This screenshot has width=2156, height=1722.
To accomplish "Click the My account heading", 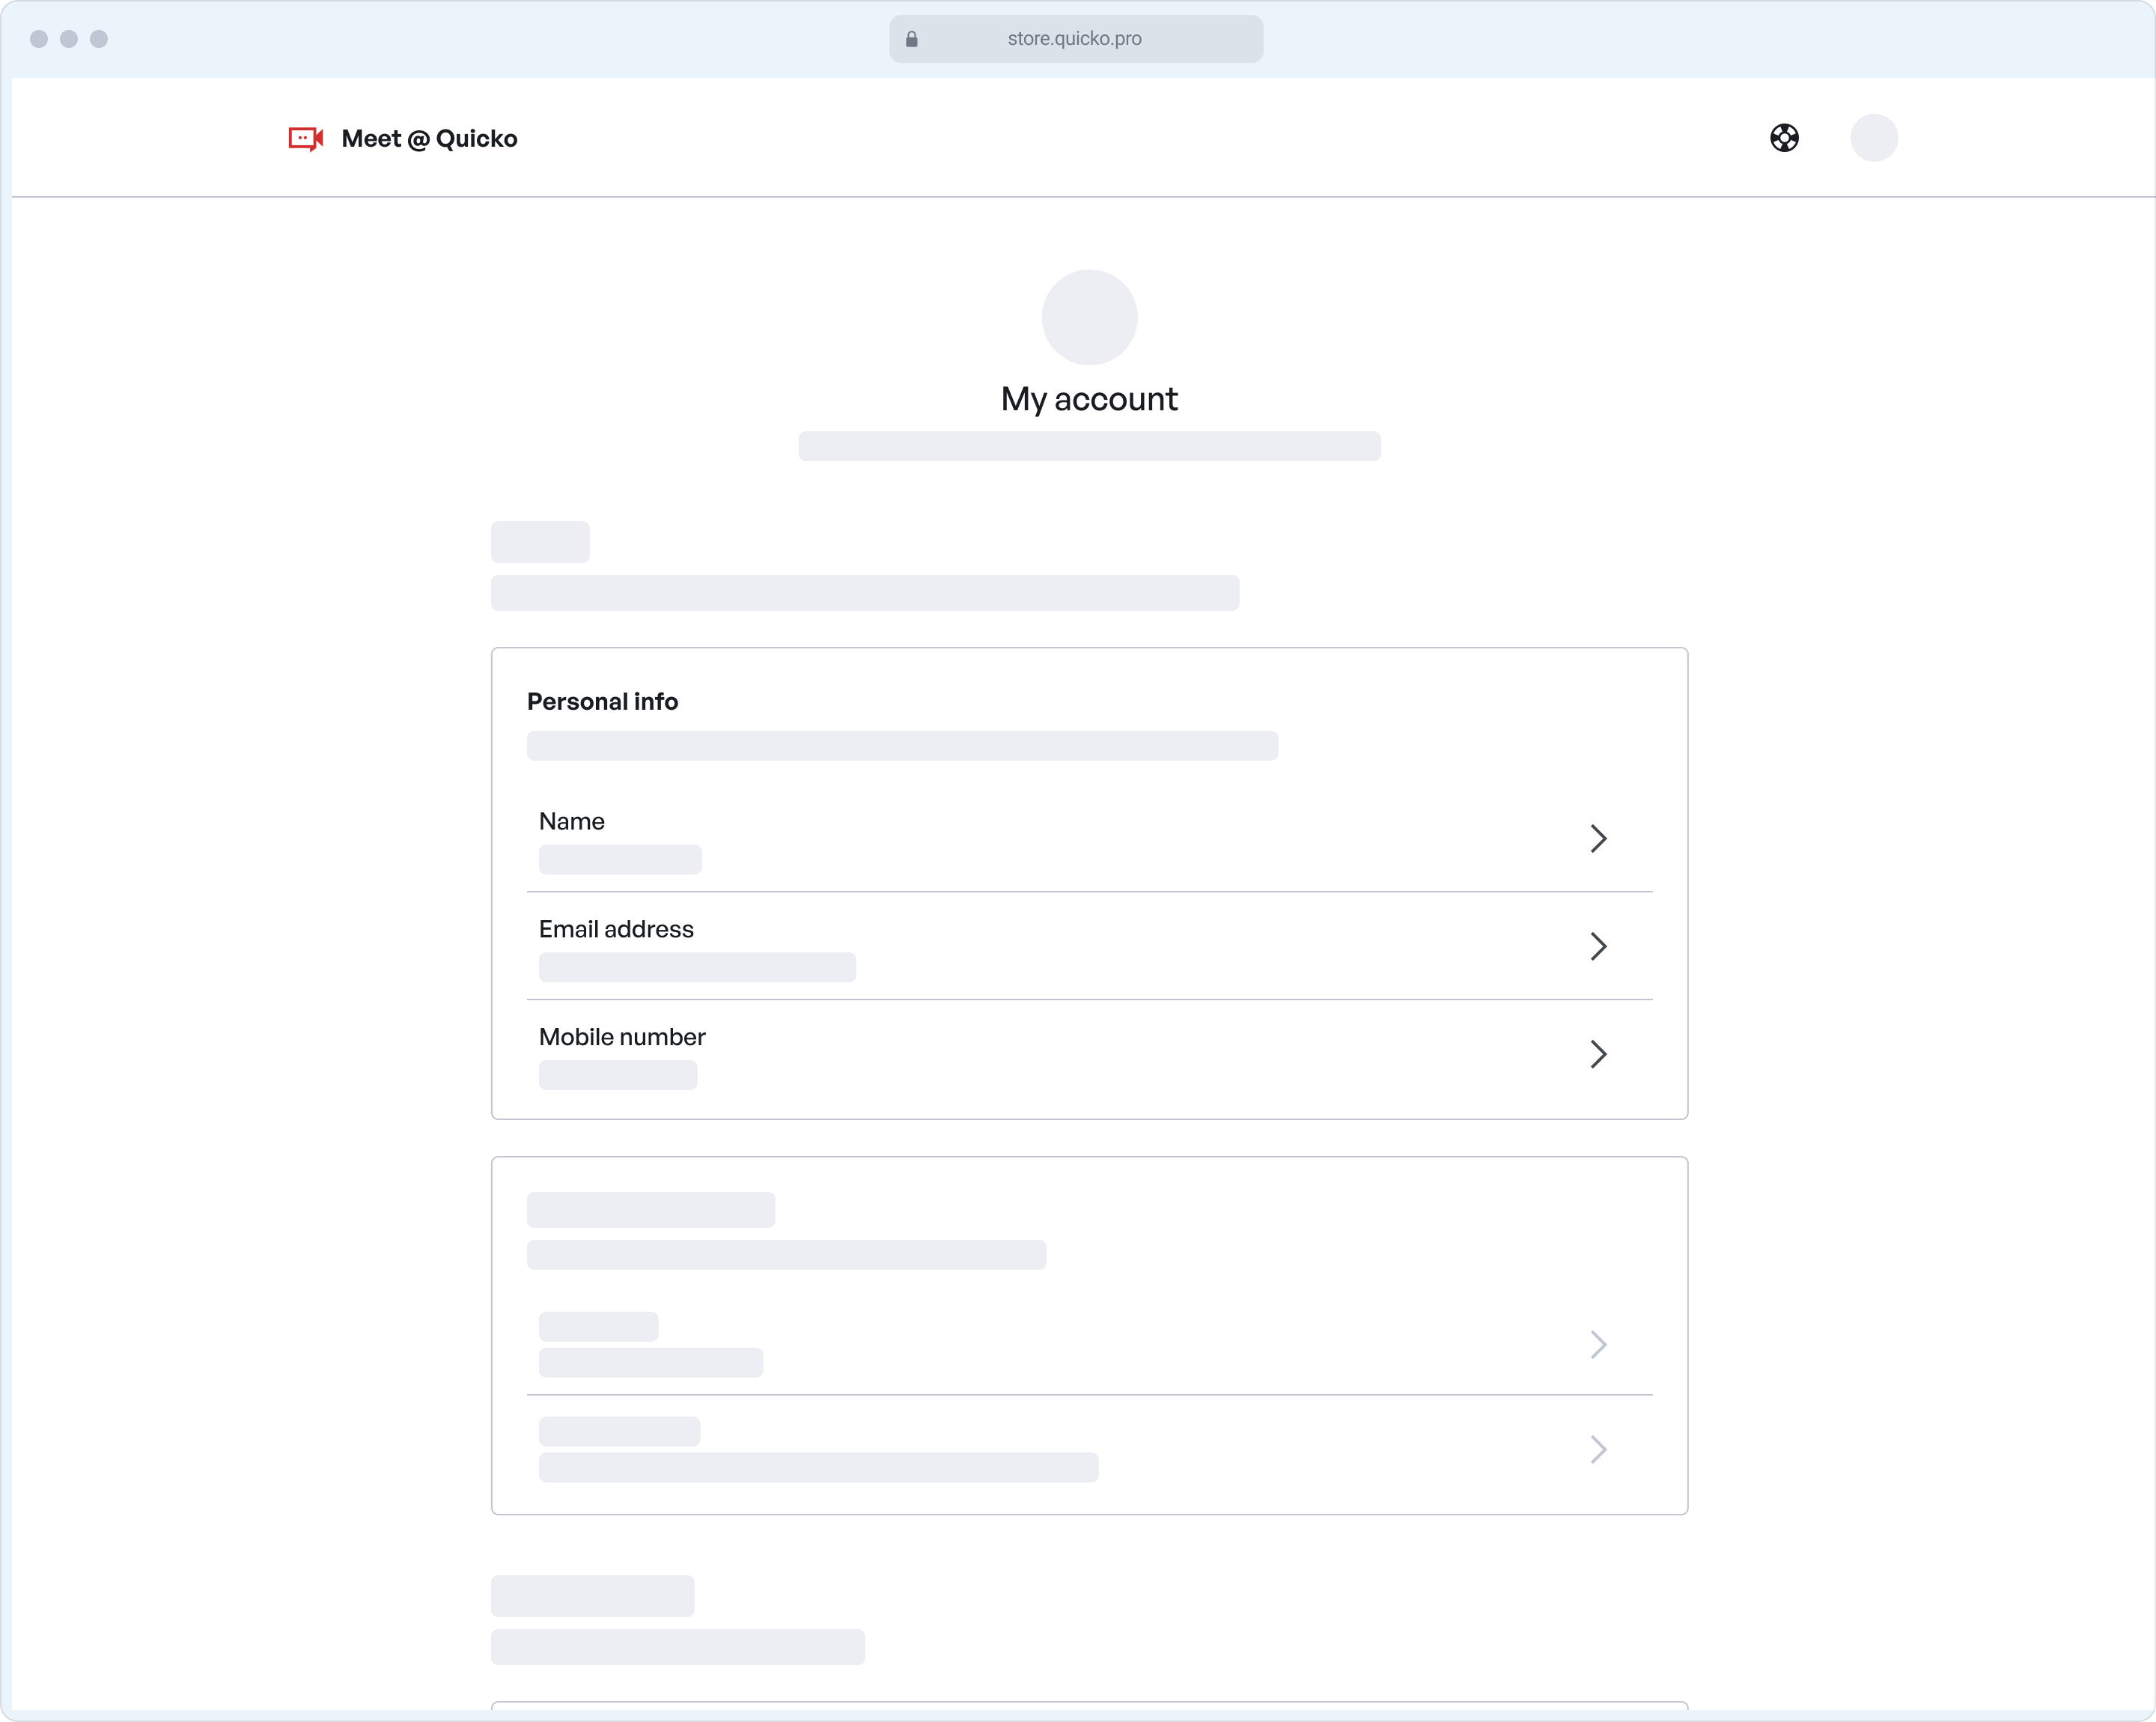I will [x=1089, y=399].
